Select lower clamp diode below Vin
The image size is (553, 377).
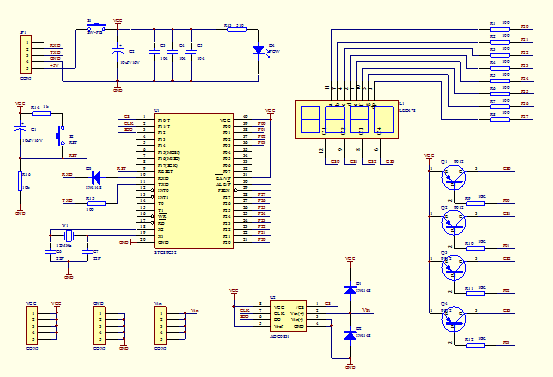[x=350, y=335]
